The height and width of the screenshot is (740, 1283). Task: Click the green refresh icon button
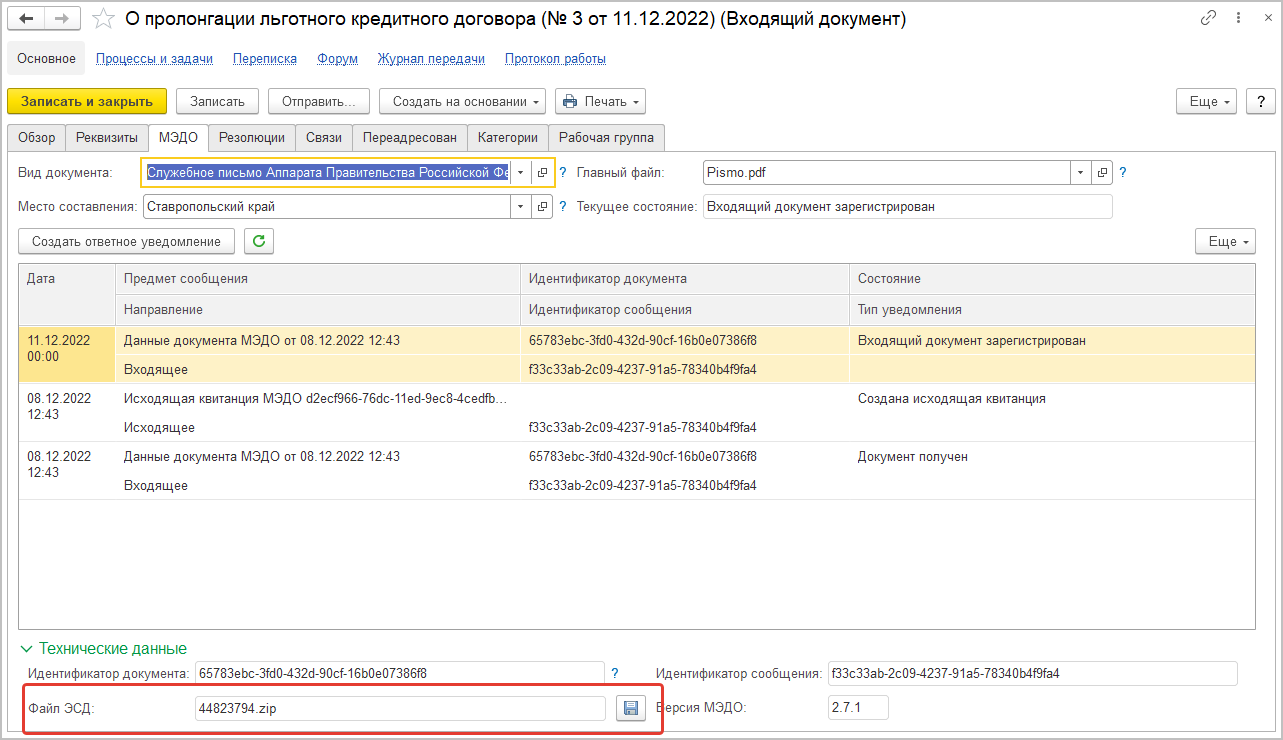tap(258, 241)
